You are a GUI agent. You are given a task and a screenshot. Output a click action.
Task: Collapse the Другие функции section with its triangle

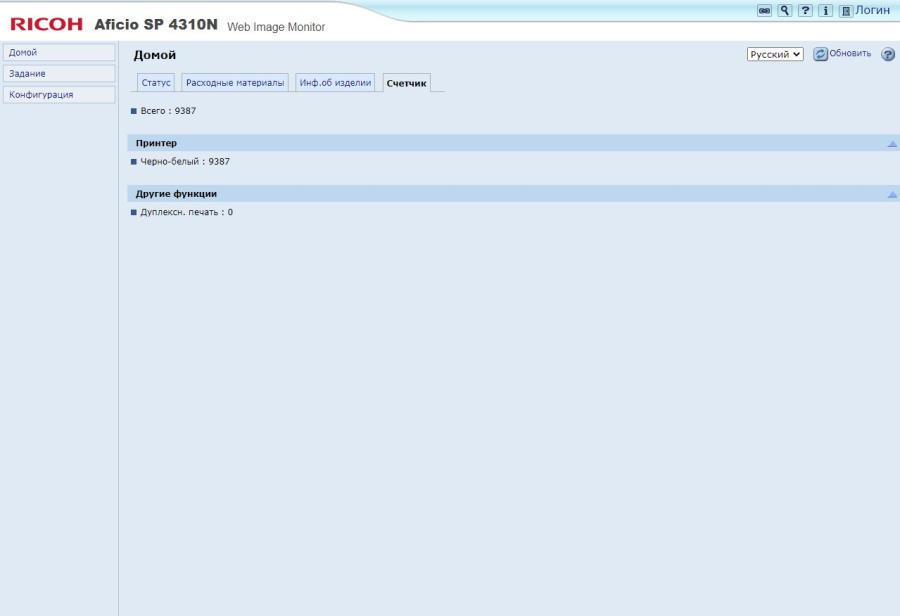[892, 194]
